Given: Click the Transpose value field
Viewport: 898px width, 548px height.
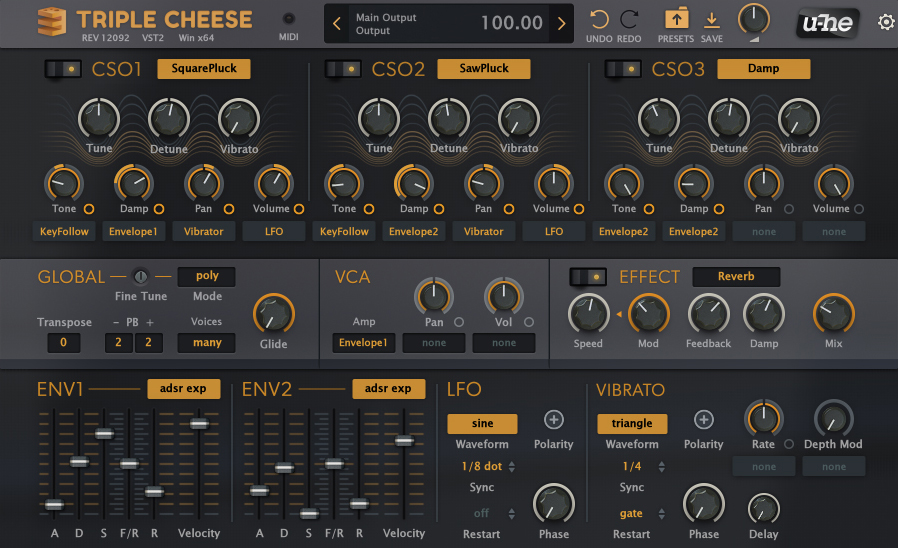Looking at the screenshot, I should (x=64, y=342).
